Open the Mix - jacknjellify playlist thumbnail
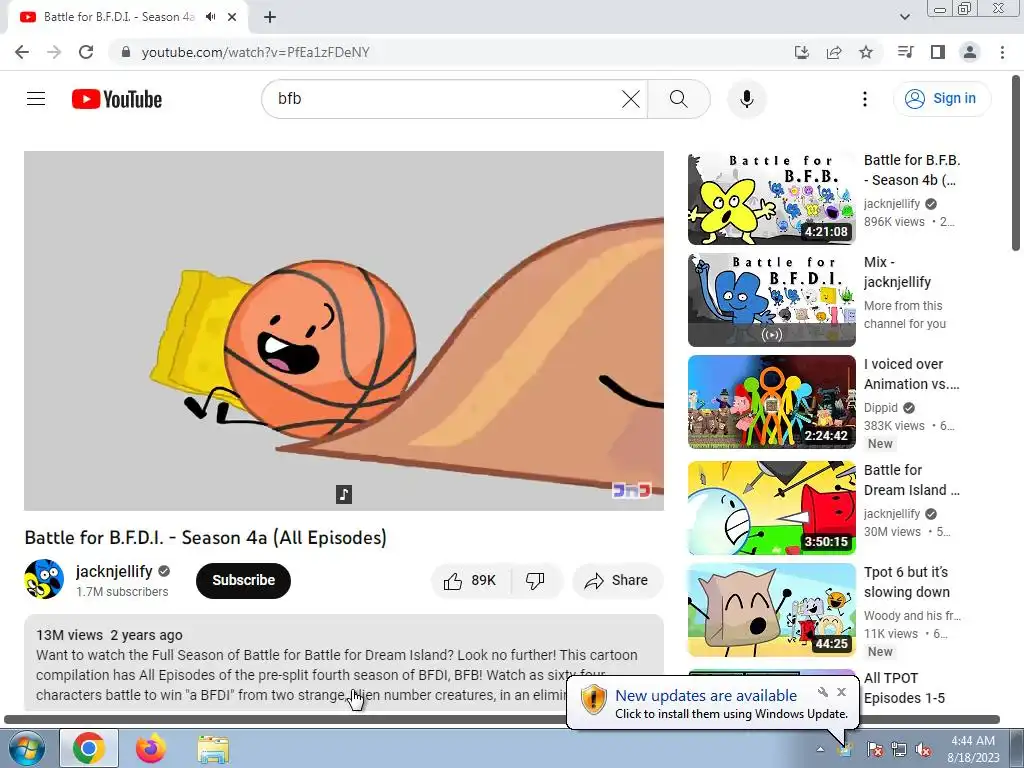The image size is (1024, 768). tap(771, 300)
